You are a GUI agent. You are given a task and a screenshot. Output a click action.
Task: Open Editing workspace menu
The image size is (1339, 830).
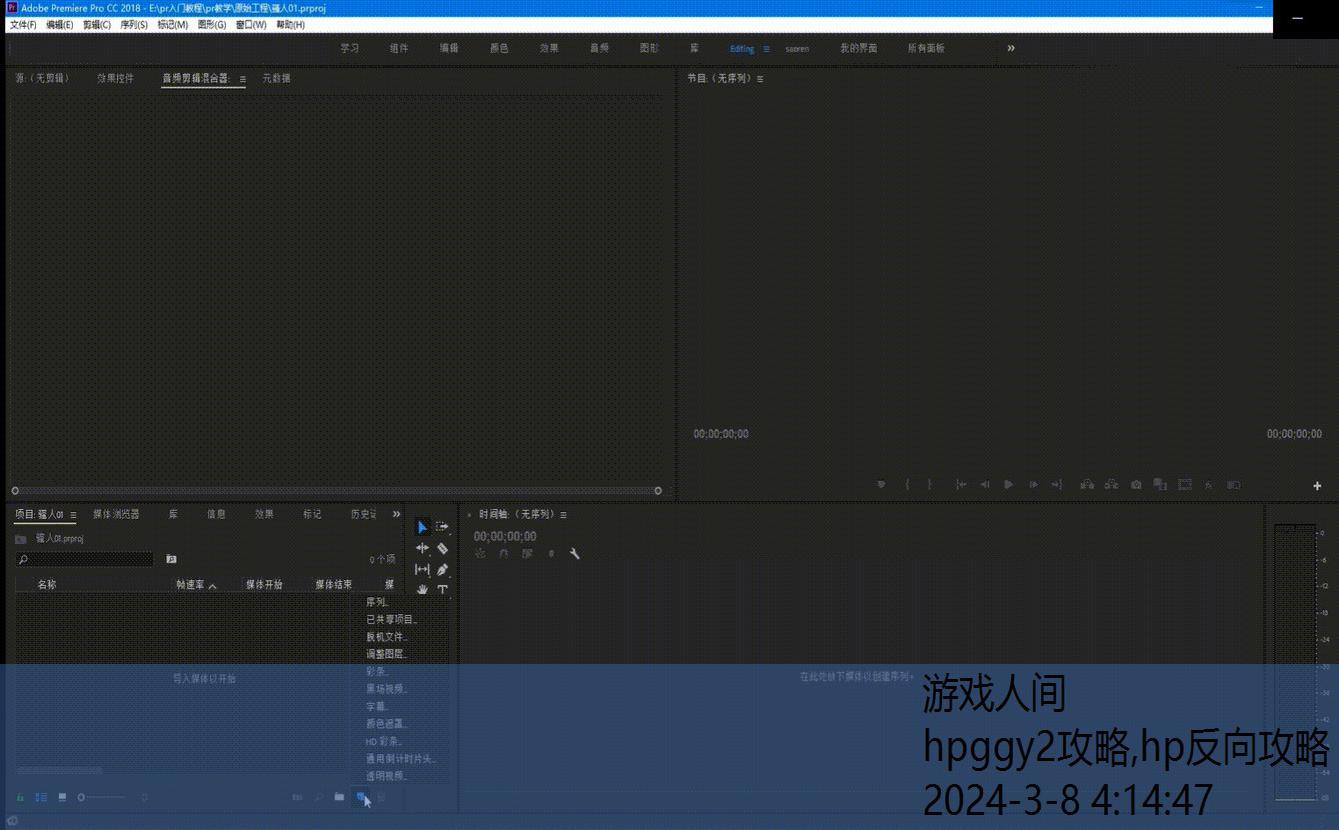tap(767, 48)
